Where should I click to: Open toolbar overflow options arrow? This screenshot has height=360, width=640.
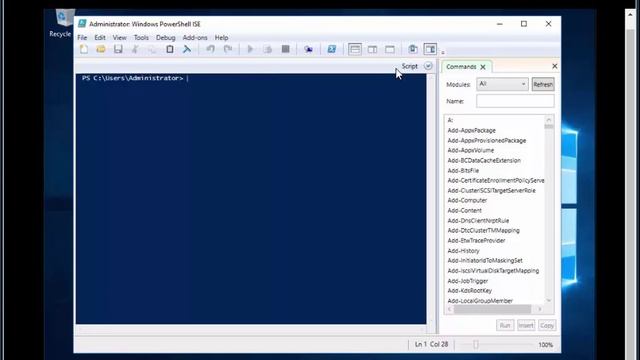click(x=443, y=52)
